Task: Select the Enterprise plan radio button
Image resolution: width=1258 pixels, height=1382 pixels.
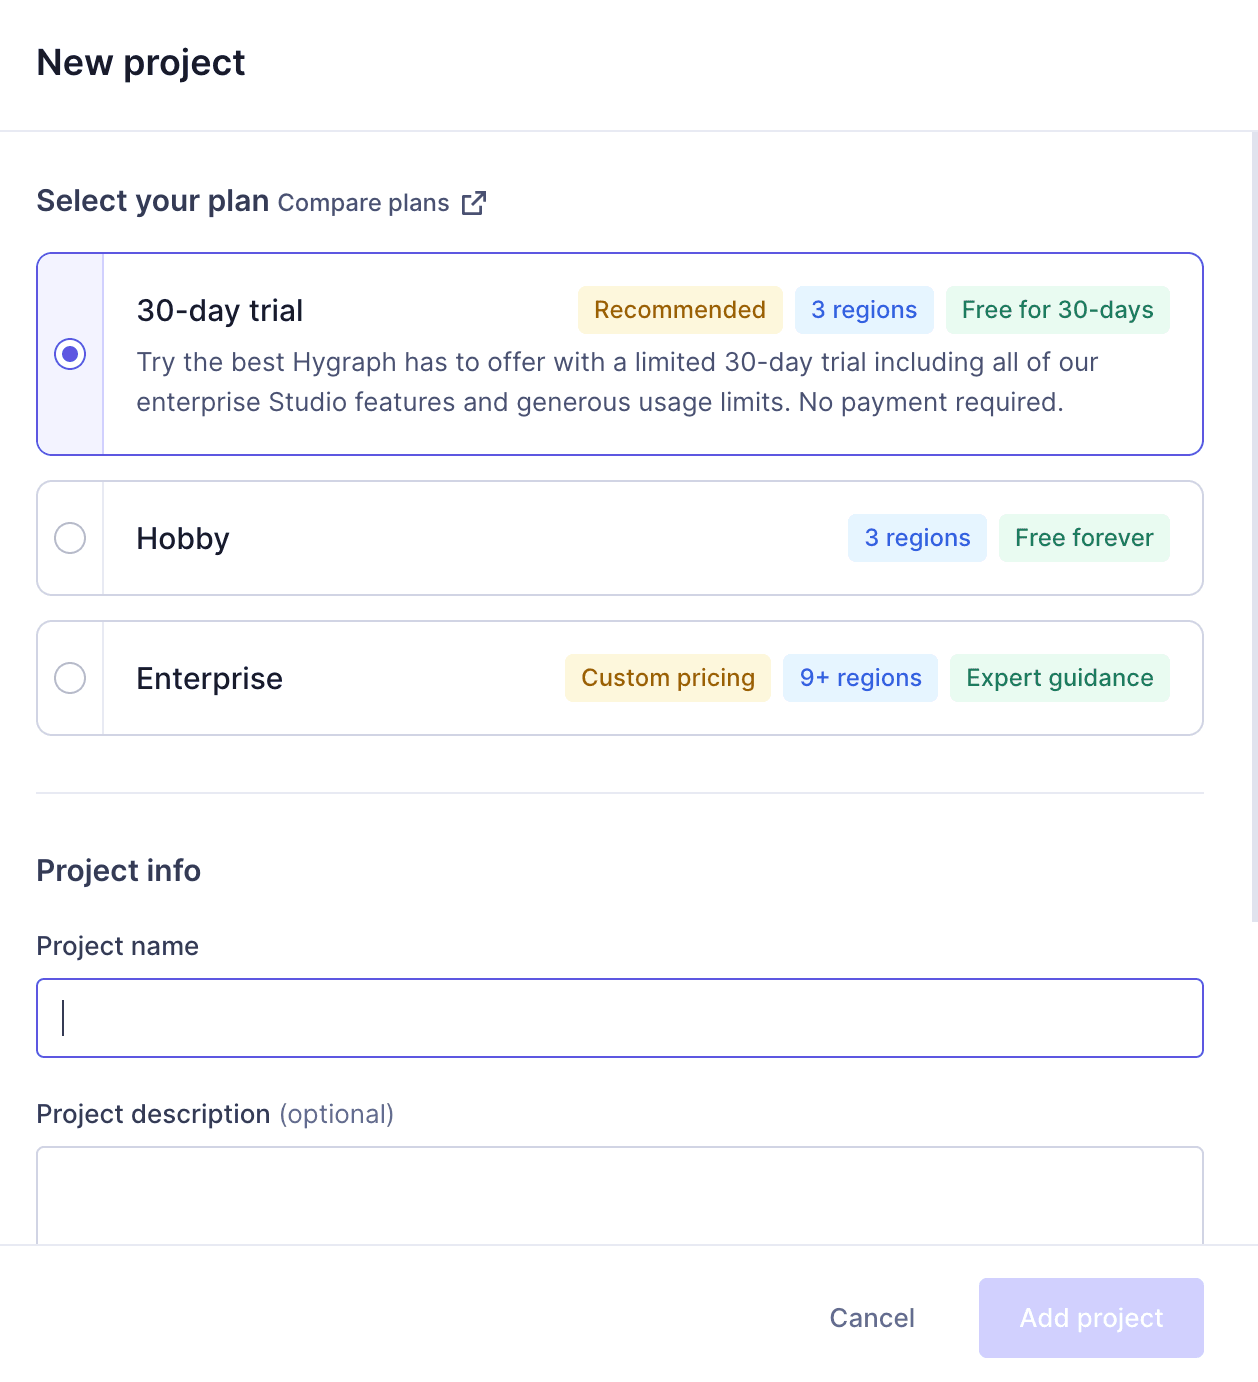Action: click(70, 678)
